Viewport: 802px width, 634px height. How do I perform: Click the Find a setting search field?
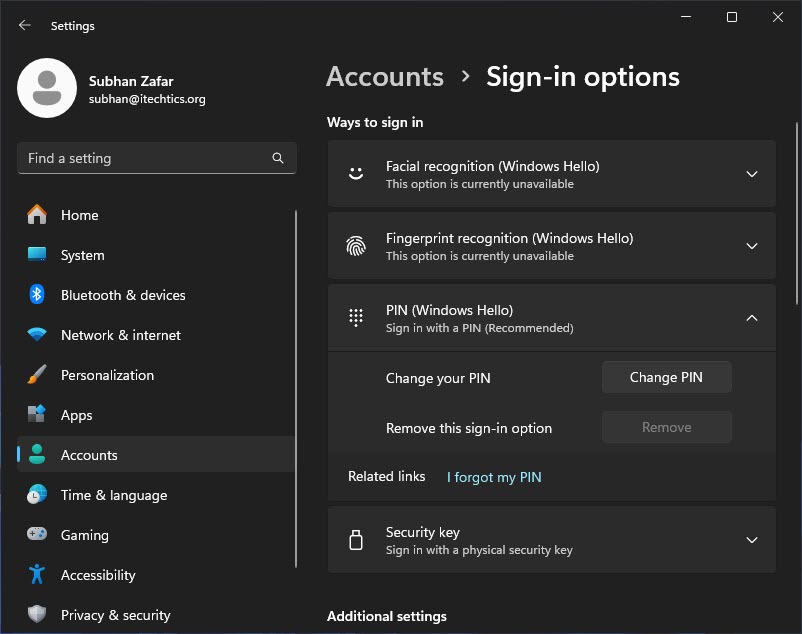(157, 158)
